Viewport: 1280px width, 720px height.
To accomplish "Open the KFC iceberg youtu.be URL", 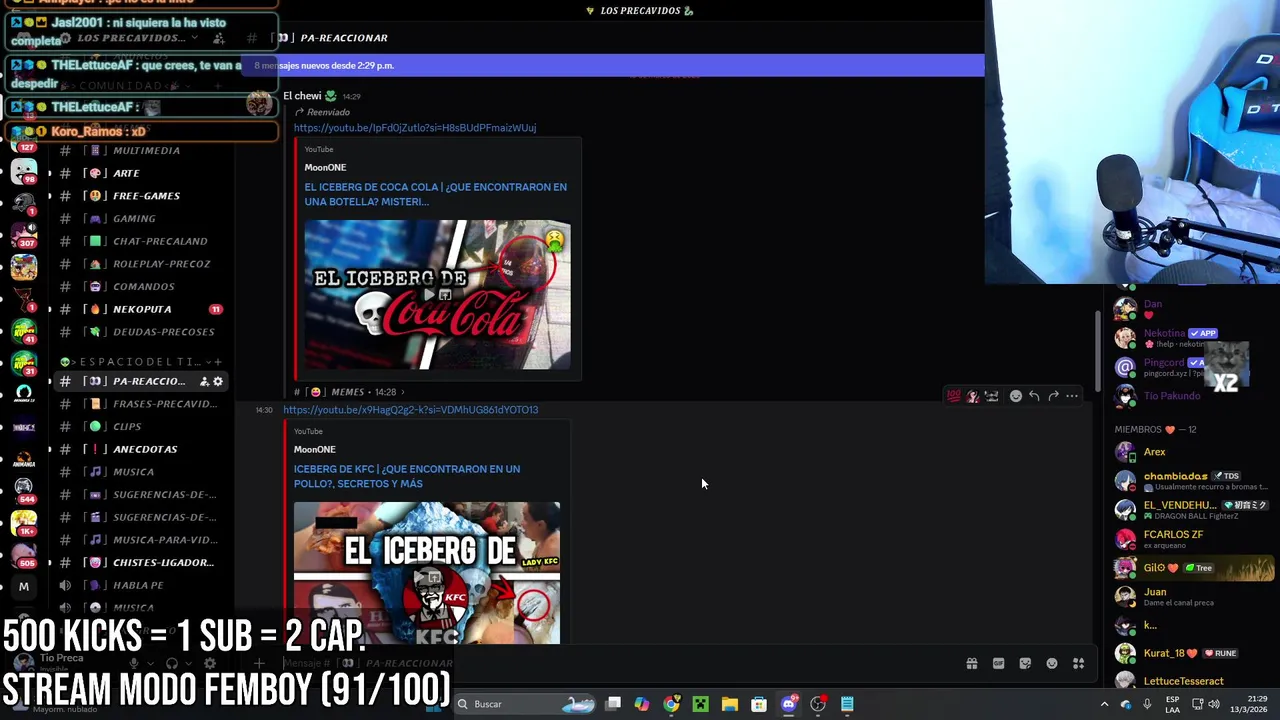I will [410, 410].
